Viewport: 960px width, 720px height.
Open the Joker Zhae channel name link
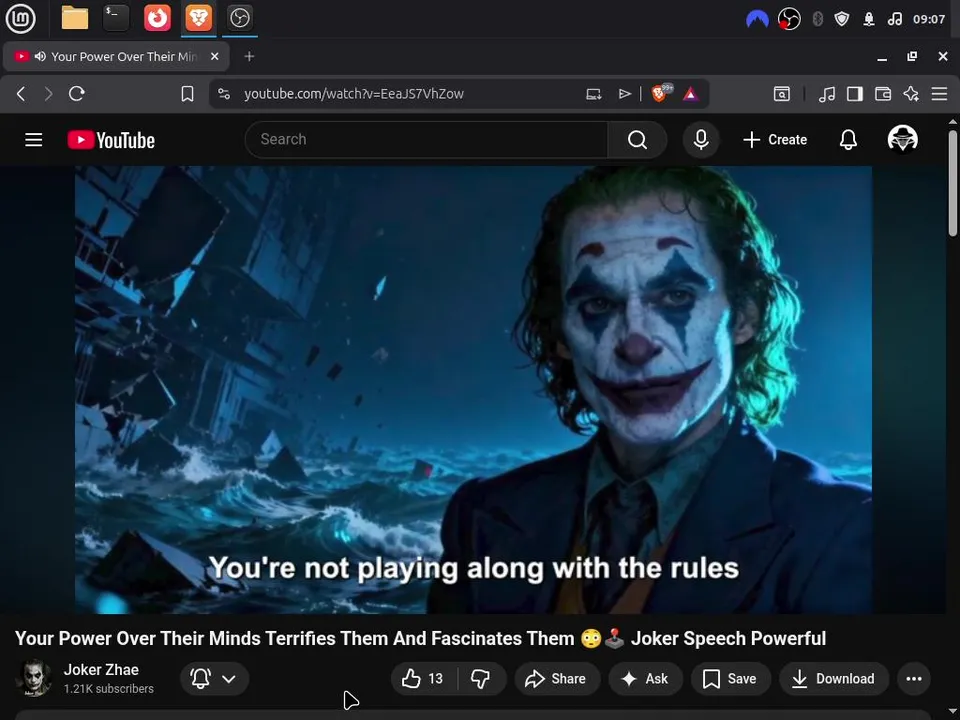[x=101, y=670]
